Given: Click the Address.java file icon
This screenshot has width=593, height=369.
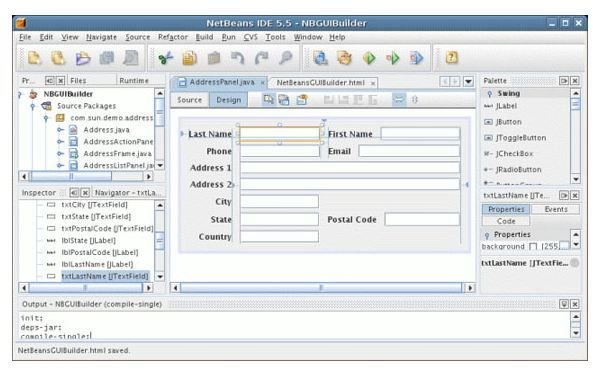Looking at the screenshot, I should coord(73,130).
